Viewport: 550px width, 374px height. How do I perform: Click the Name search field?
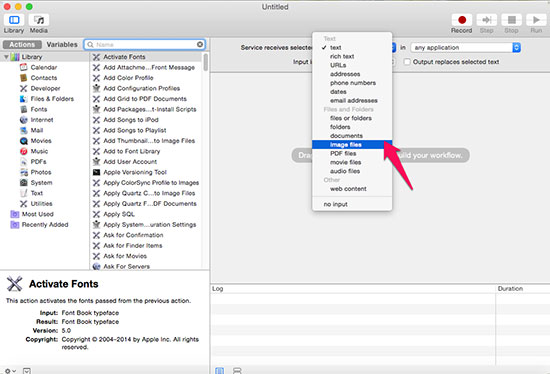point(145,45)
